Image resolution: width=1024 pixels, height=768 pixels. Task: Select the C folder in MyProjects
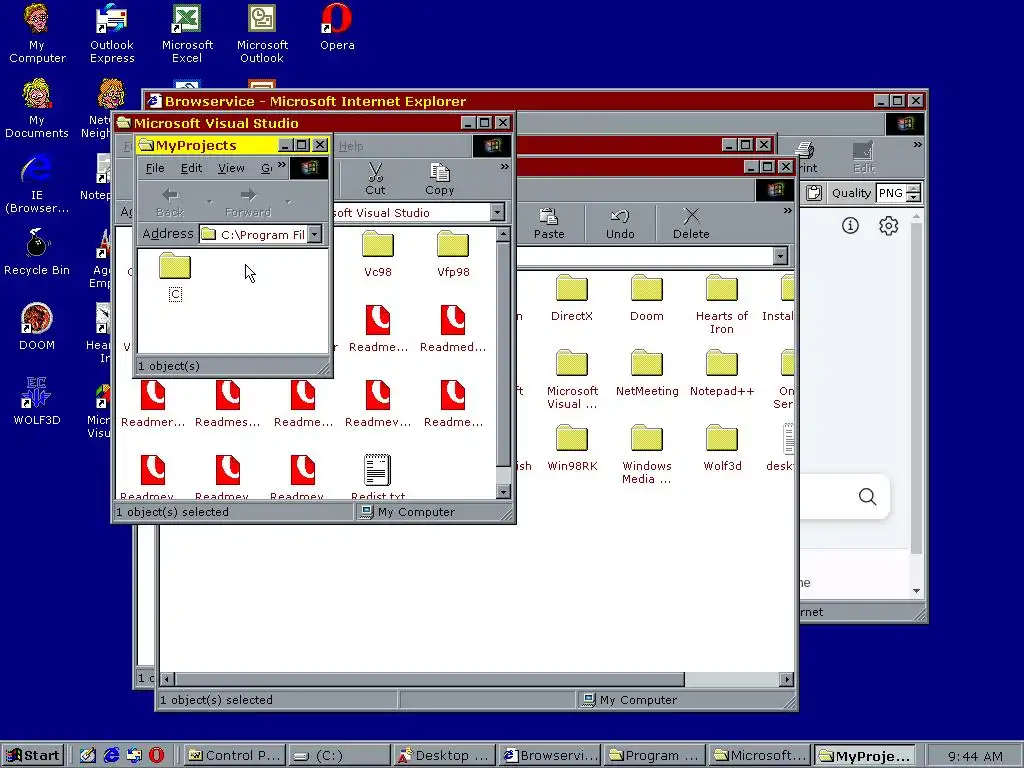(175, 278)
